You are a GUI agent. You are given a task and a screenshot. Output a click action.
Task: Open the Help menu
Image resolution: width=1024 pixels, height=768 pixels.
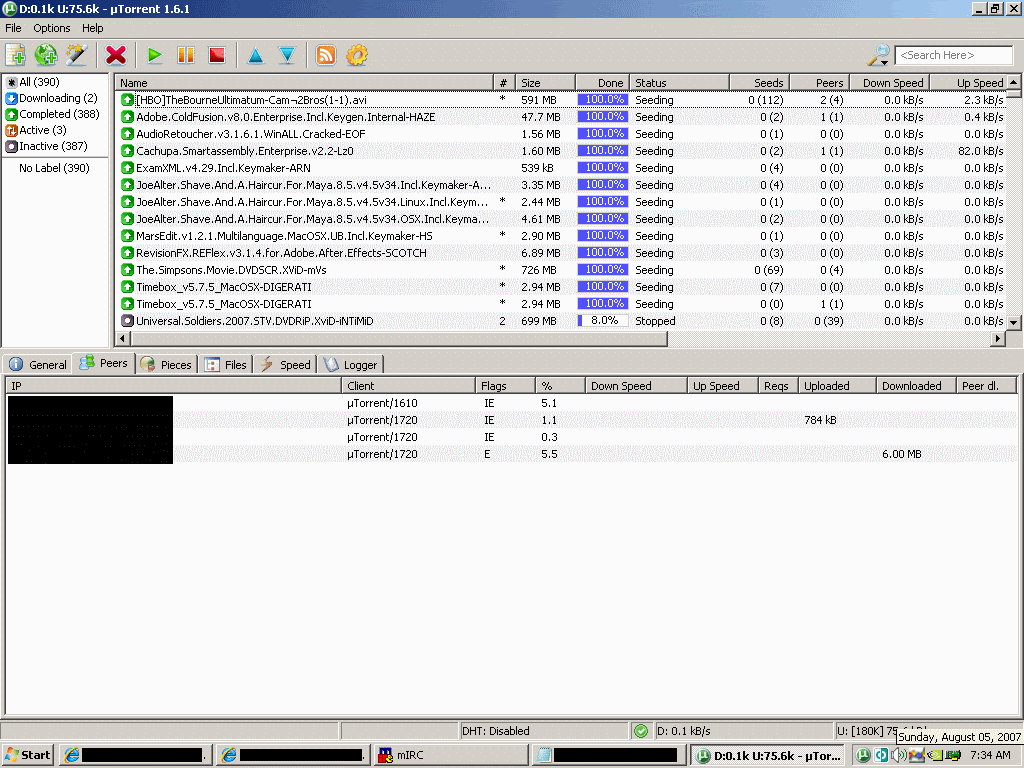[93, 28]
